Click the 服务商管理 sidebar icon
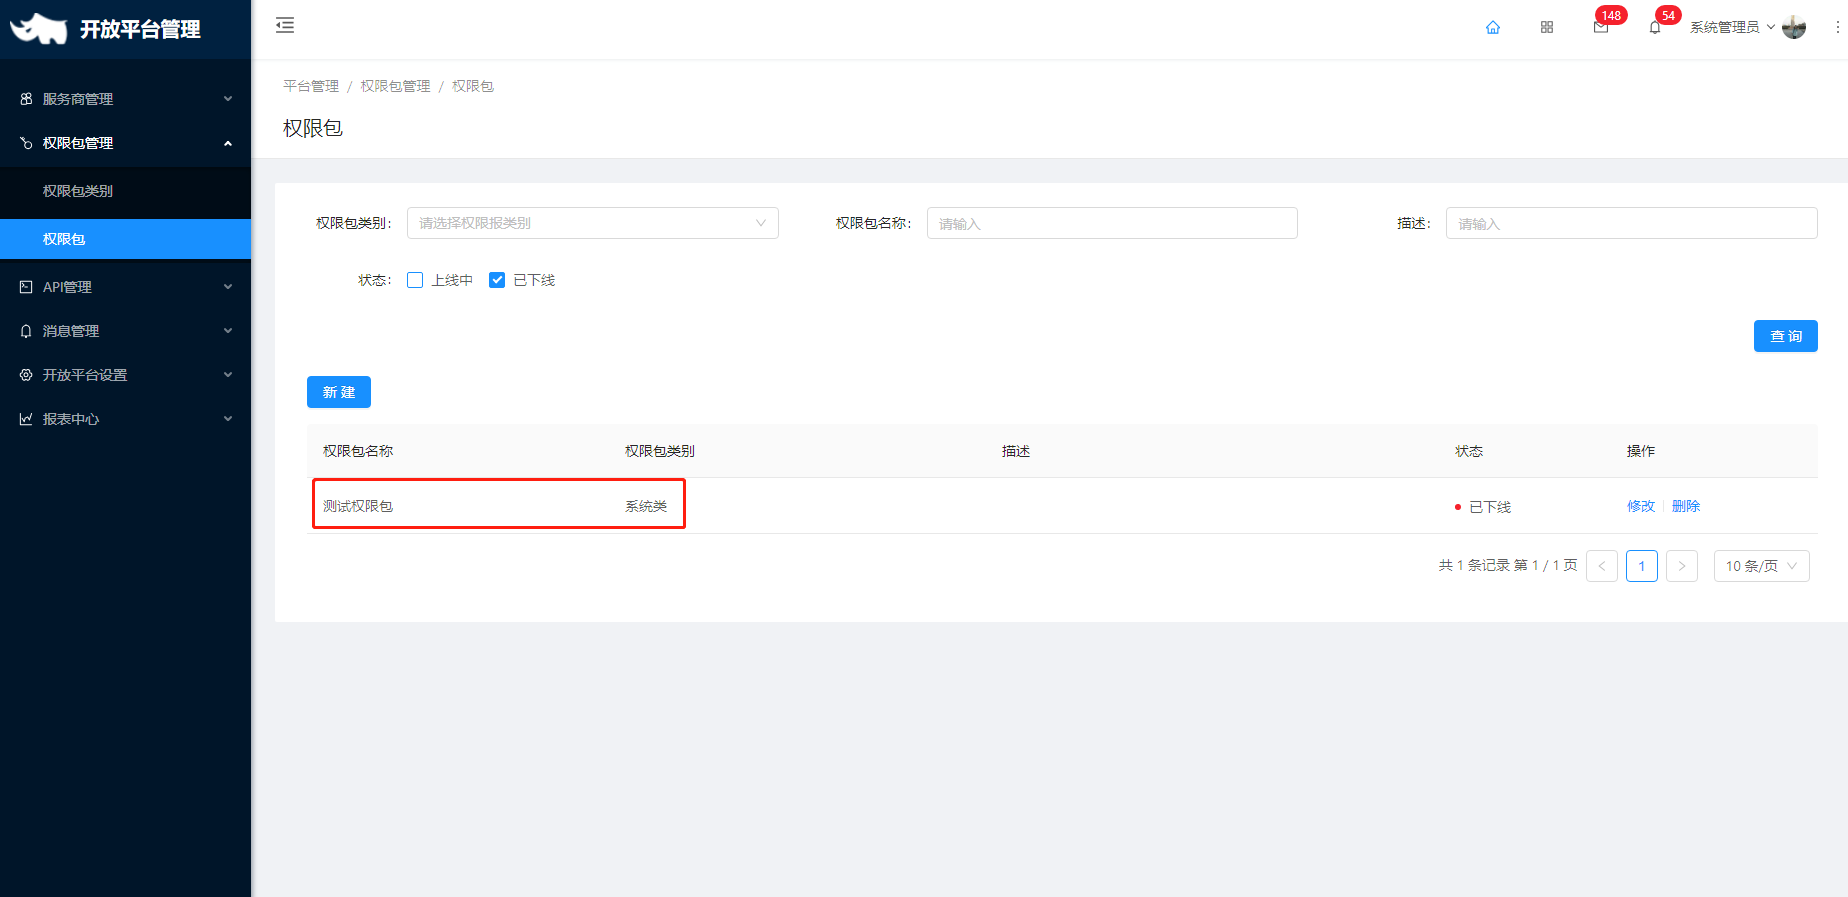Screen dimensions: 1848x897 (x=26, y=99)
